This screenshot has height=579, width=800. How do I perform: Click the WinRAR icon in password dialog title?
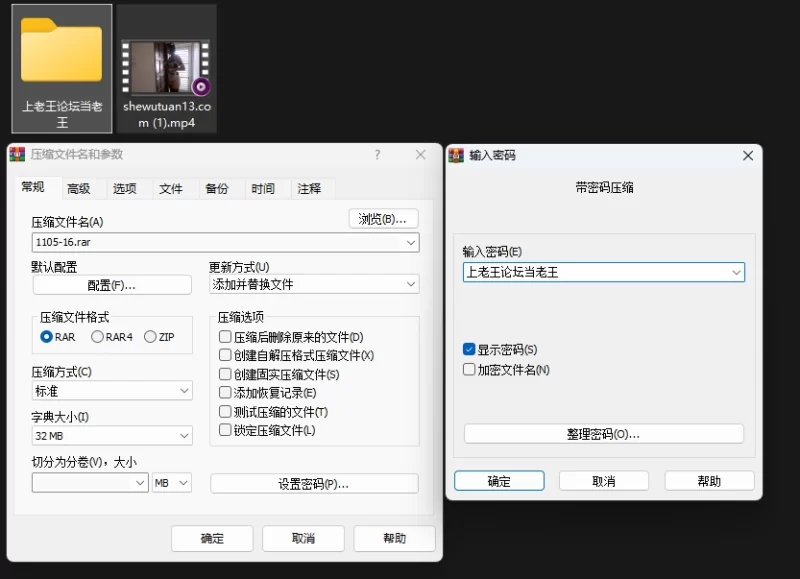click(456, 156)
